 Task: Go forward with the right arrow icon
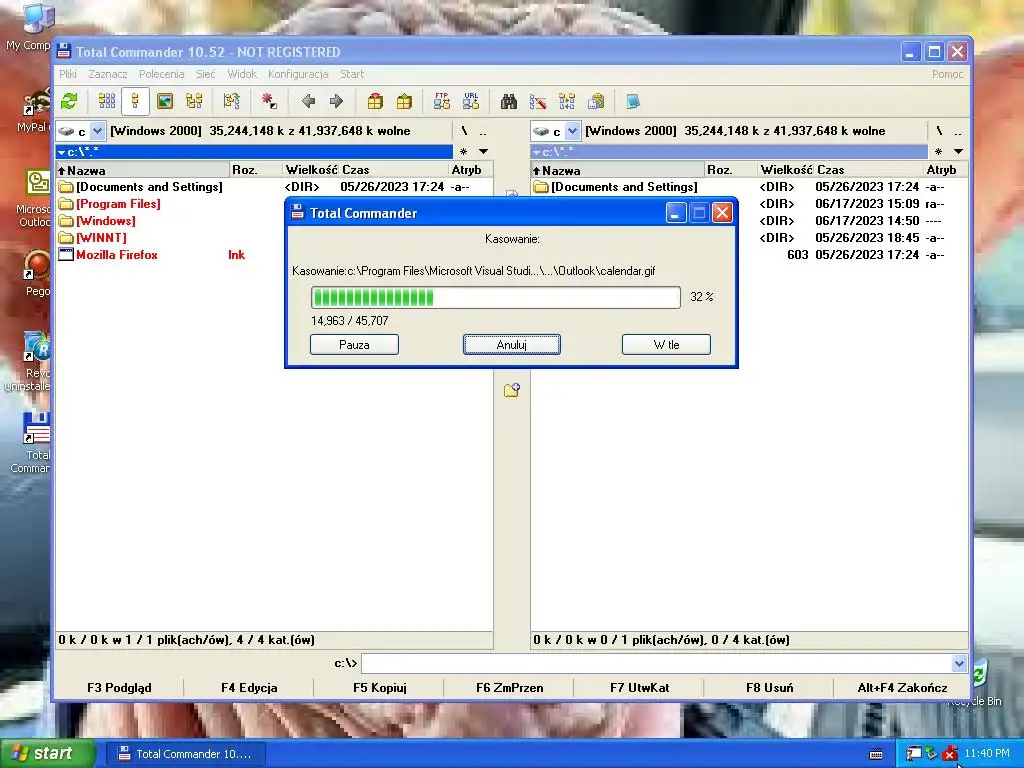click(336, 101)
